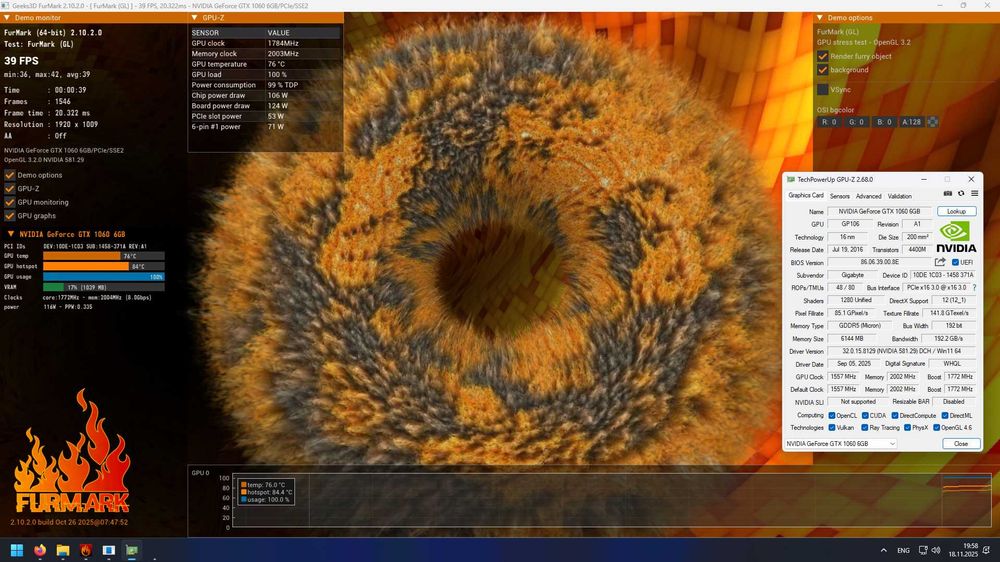
Task: Click the A:128 alpha field
Action: 911,122
